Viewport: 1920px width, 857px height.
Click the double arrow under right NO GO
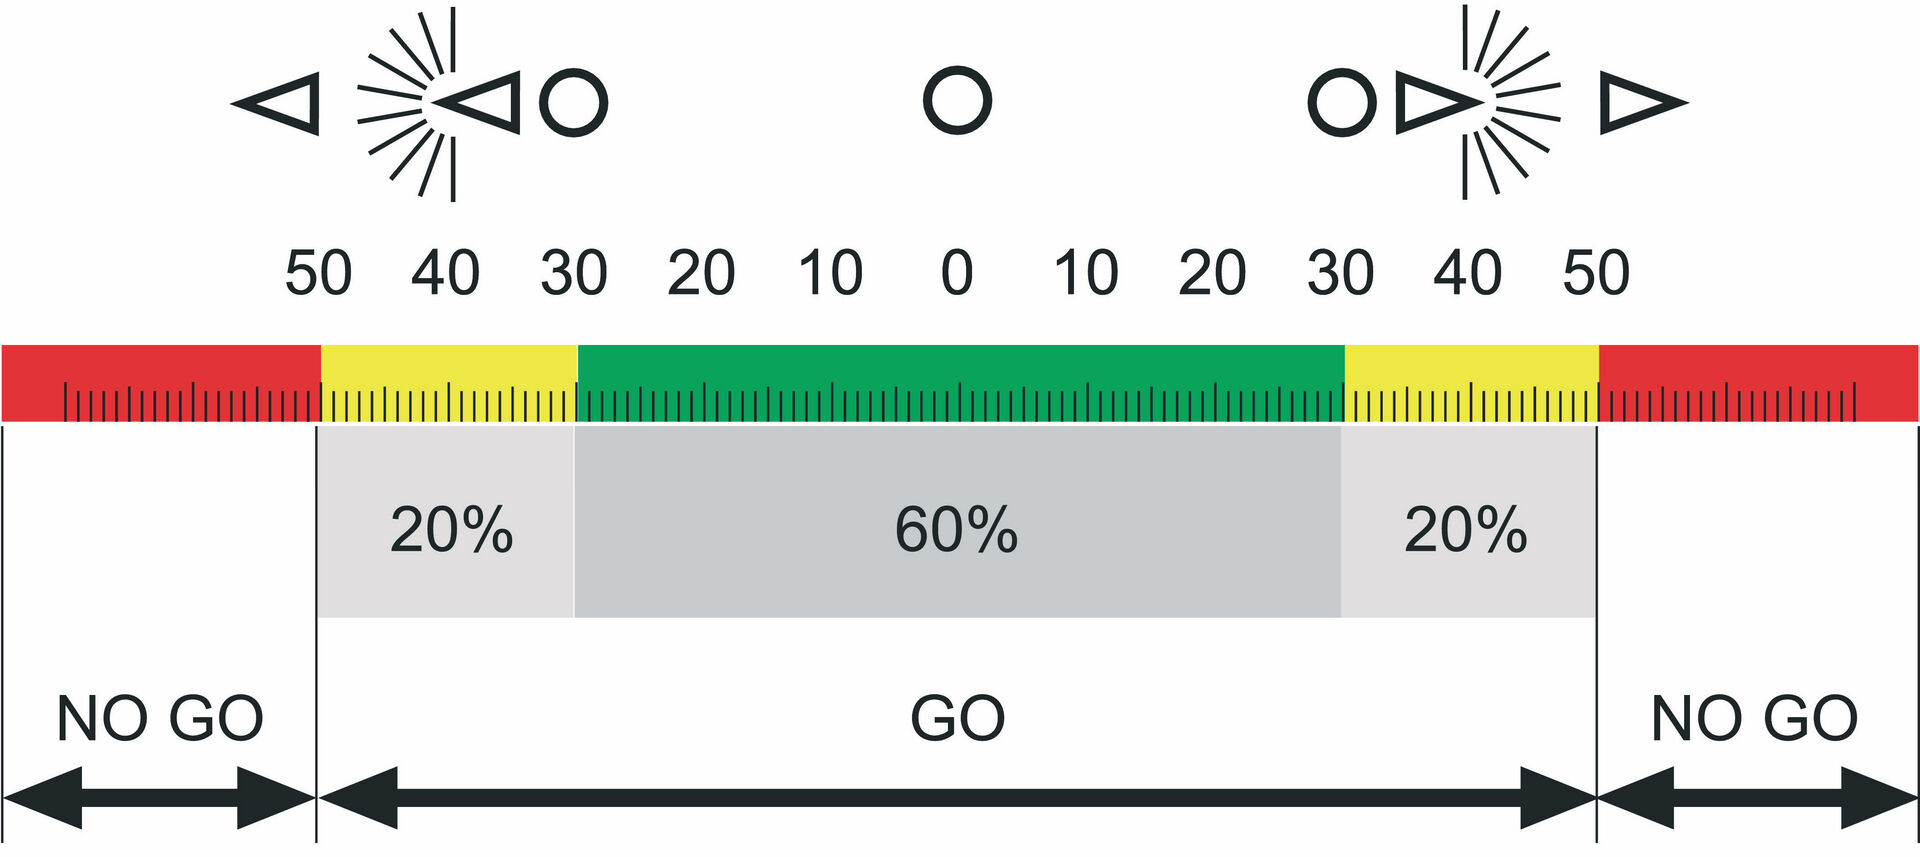point(1757,798)
